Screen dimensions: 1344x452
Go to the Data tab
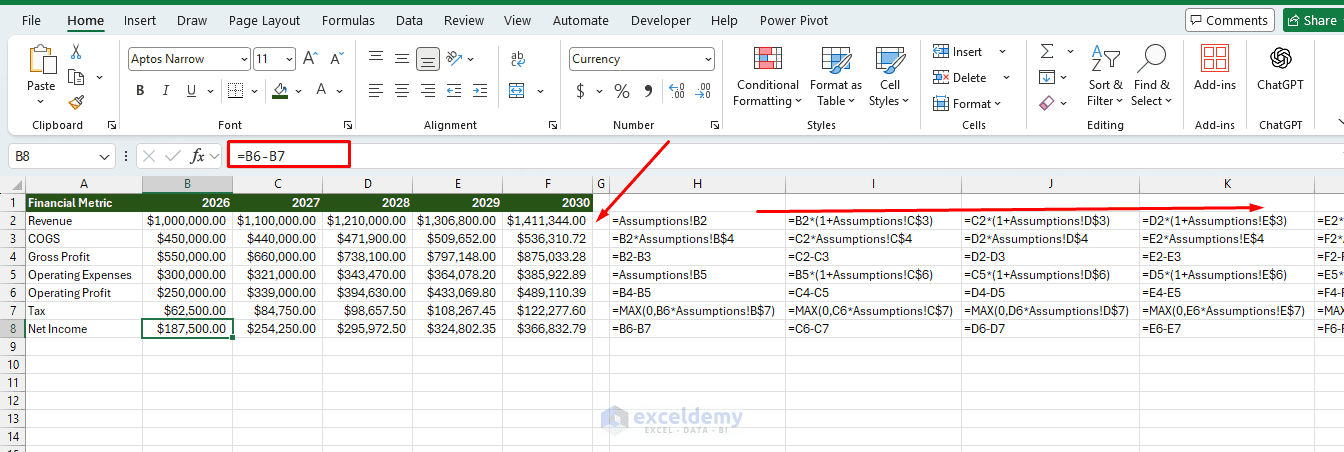[x=409, y=20]
